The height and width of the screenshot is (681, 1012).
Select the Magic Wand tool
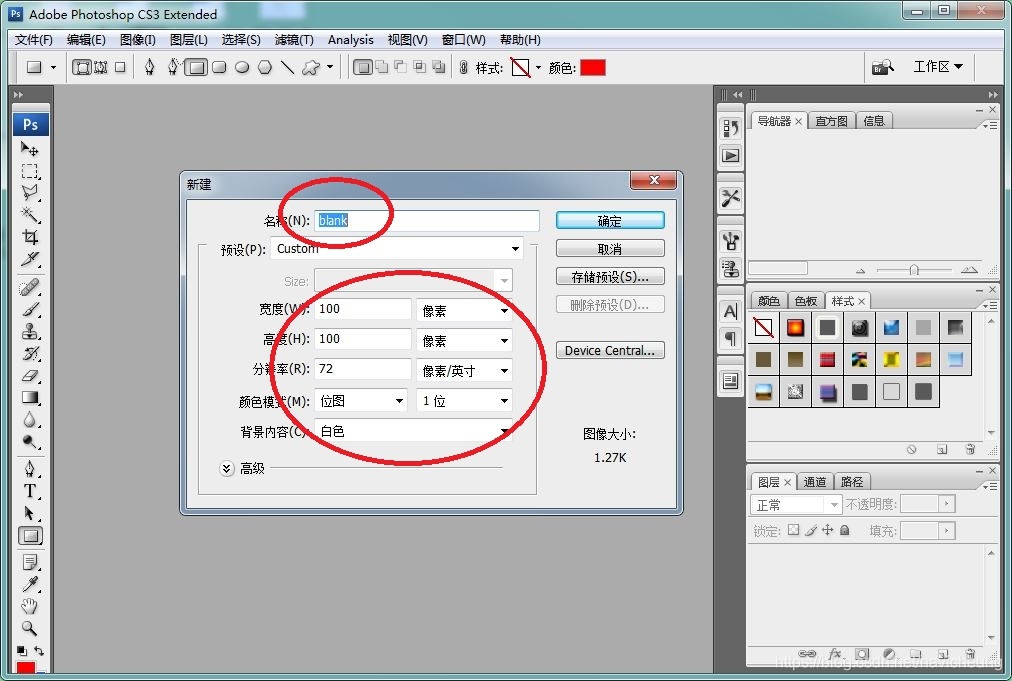coord(30,214)
